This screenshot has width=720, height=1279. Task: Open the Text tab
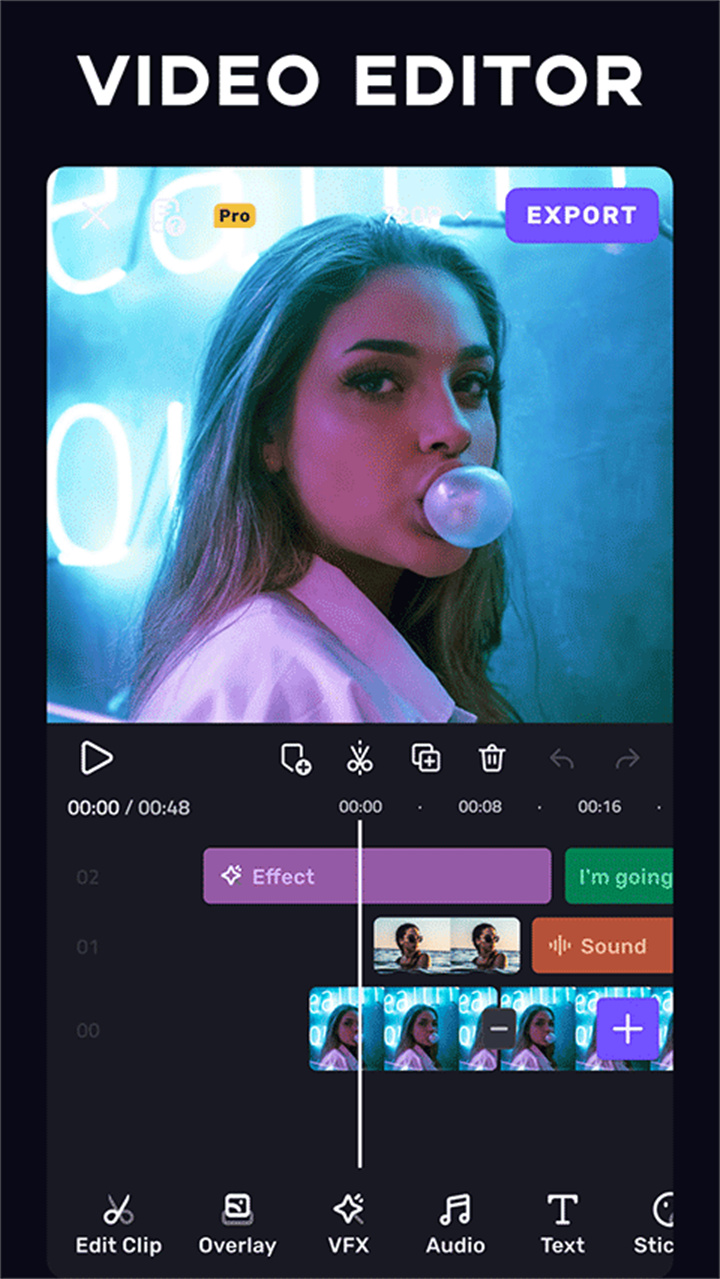click(562, 1224)
